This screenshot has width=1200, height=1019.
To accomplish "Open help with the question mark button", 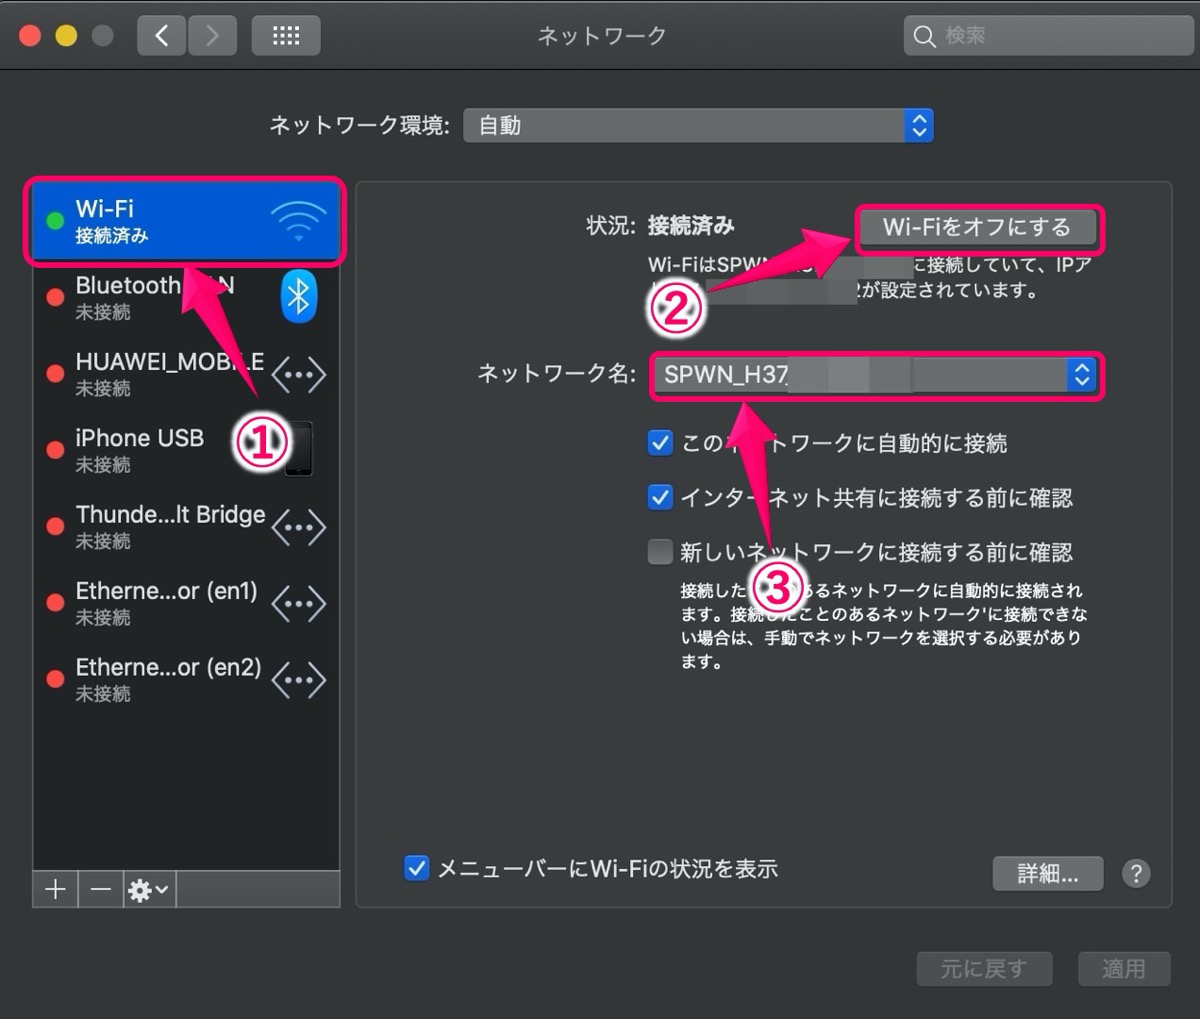I will (x=1135, y=873).
